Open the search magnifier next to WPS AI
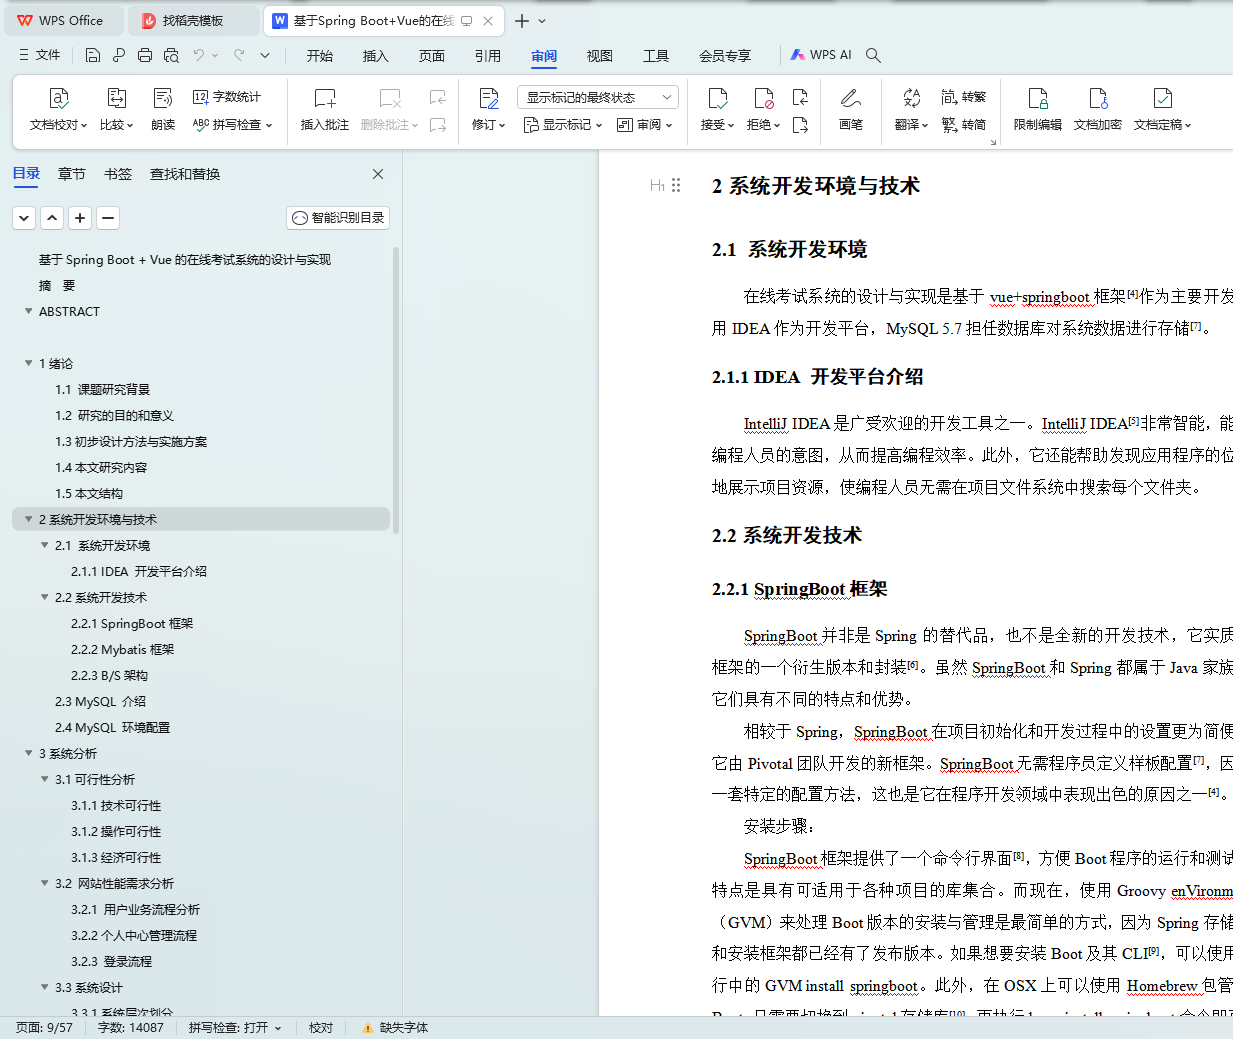 pos(873,55)
